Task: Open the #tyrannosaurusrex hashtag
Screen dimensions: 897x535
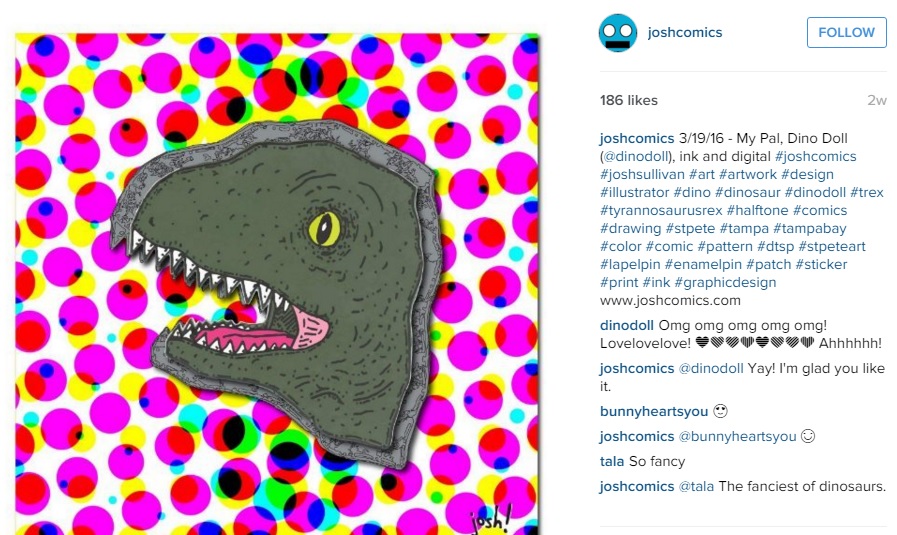Action: point(661,211)
